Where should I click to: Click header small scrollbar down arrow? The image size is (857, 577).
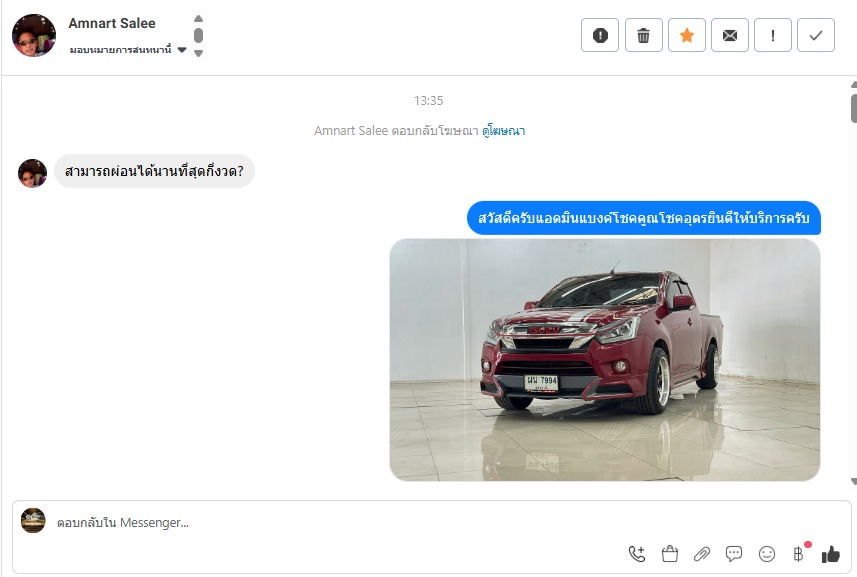point(198,53)
